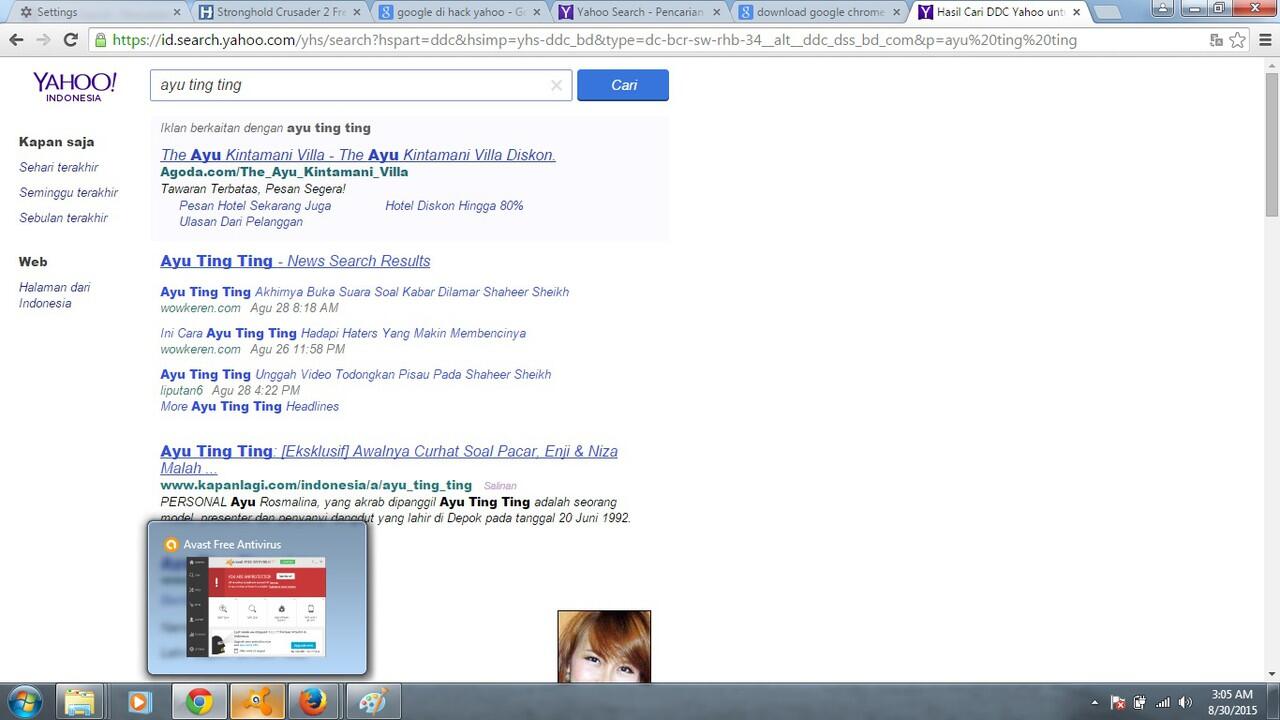Click the Action Center flag tray icon
Viewport: 1280px width, 720px height.
[x=1119, y=703]
